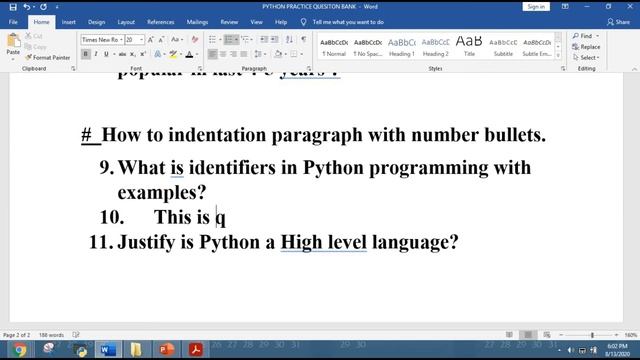Toggle Italic formatting

point(96,54)
